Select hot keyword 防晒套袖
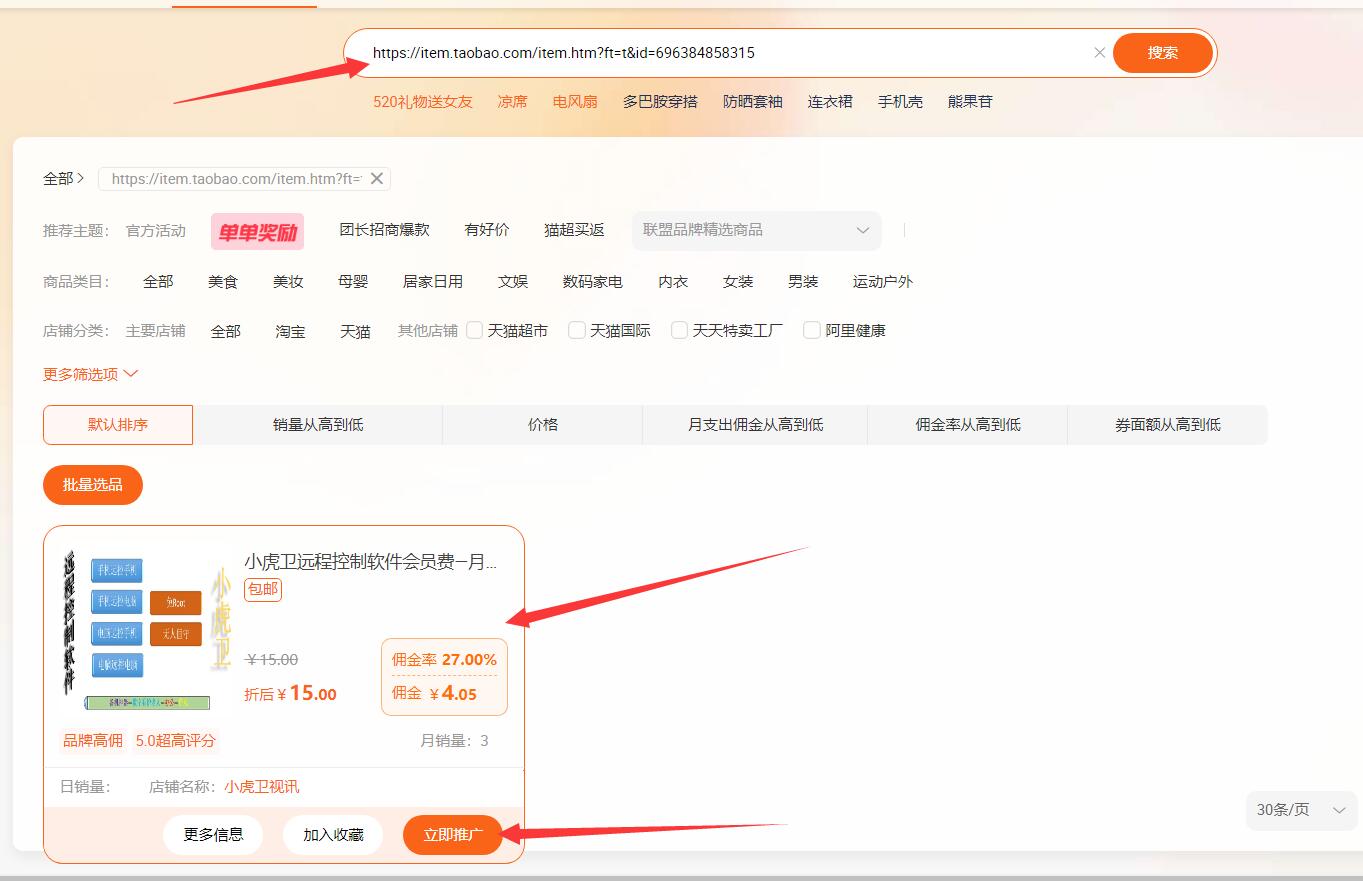Screen dimensions: 1363x881 tap(753, 102)
